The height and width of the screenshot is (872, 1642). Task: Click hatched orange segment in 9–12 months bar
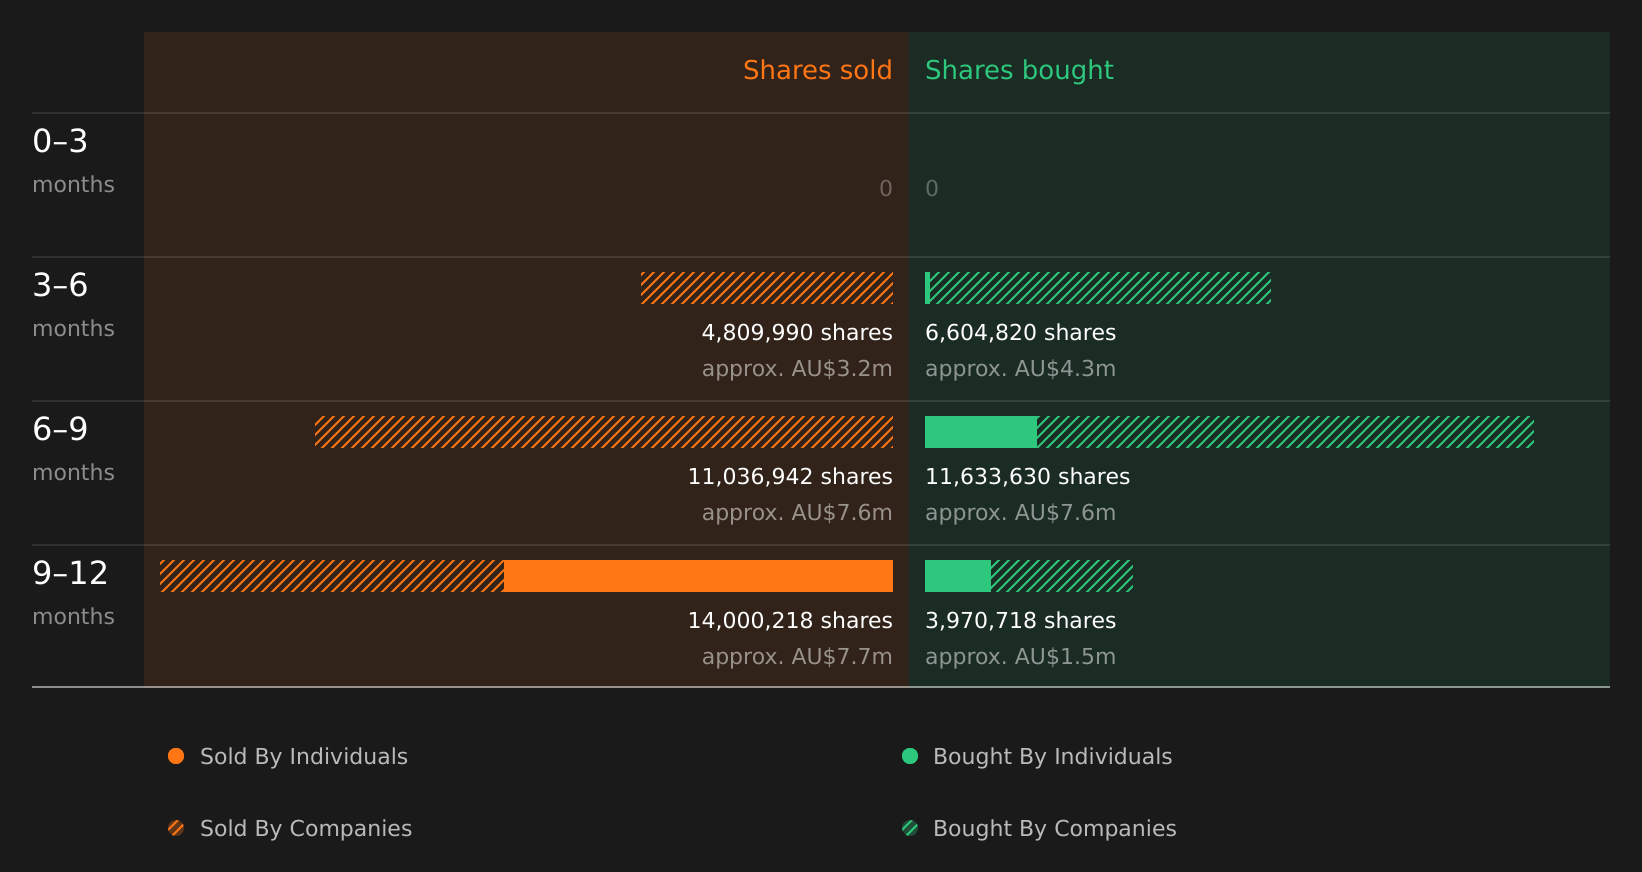(332, 576)
